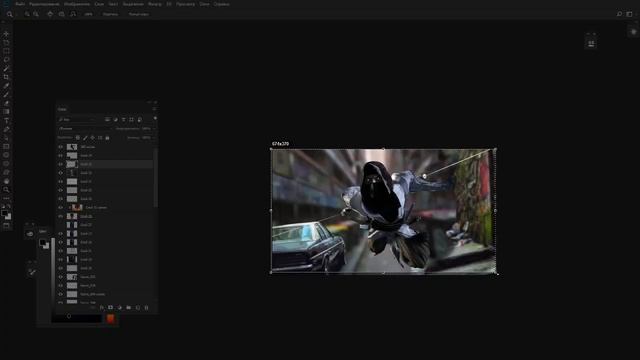The height and width of the screenshot is (360, 640).
Task: Add a layer mask from Layers panel
Action: pos(110,307)
